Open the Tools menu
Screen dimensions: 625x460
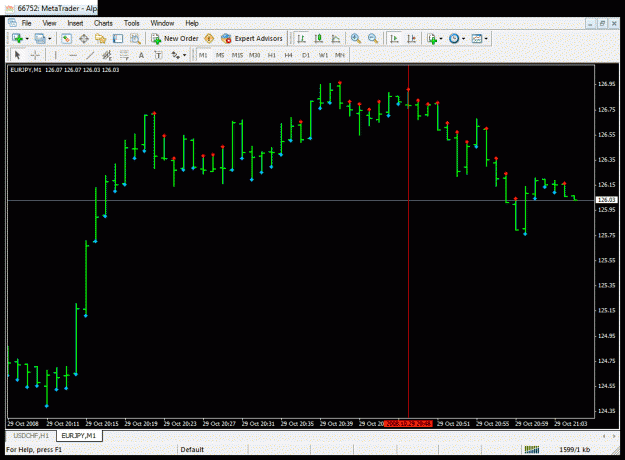132,23
